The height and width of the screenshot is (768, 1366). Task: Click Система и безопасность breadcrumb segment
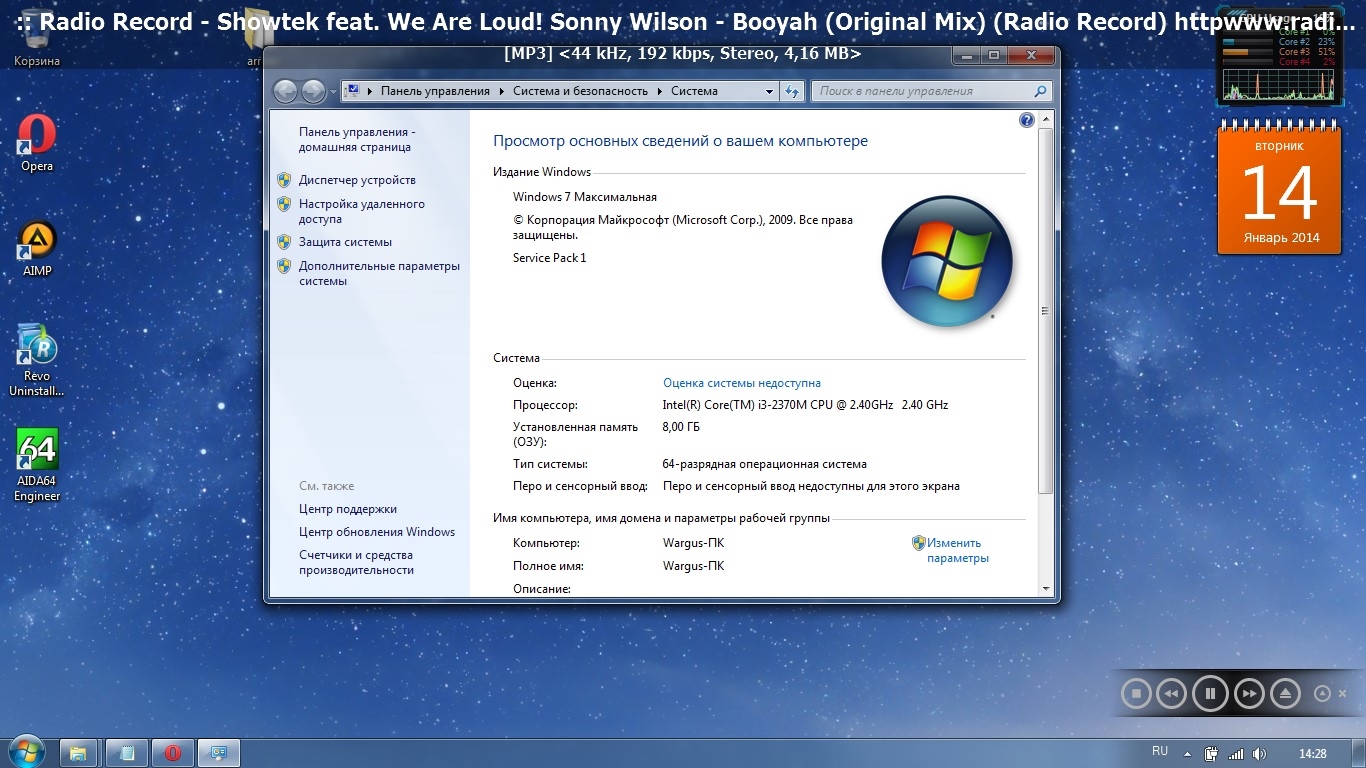pyautogui.click(x=580, y=91)
